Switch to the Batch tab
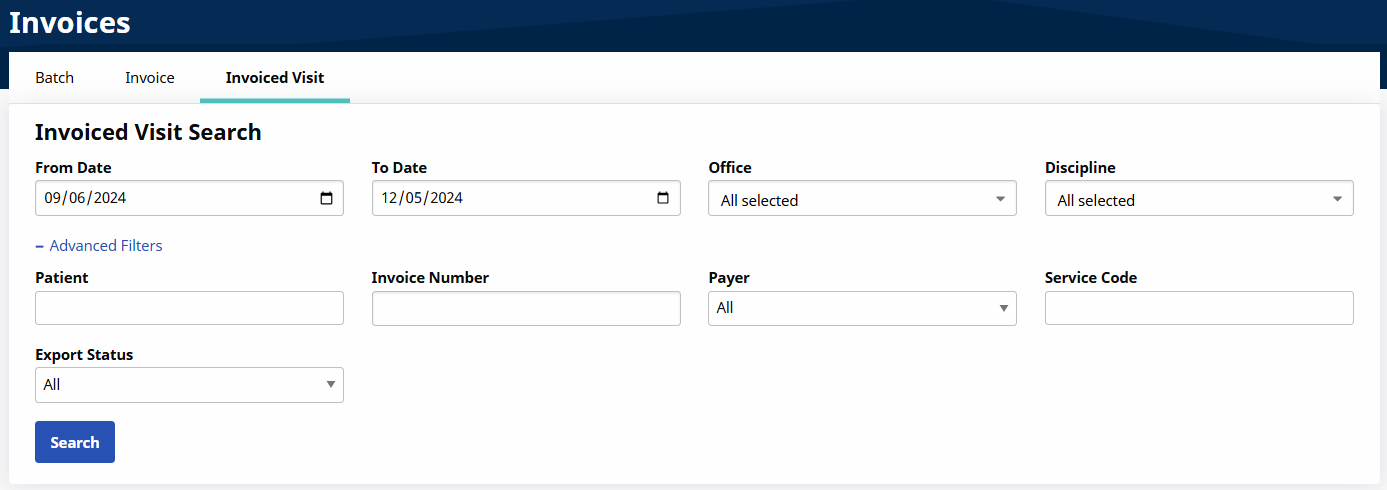 (x=54, y=77)
